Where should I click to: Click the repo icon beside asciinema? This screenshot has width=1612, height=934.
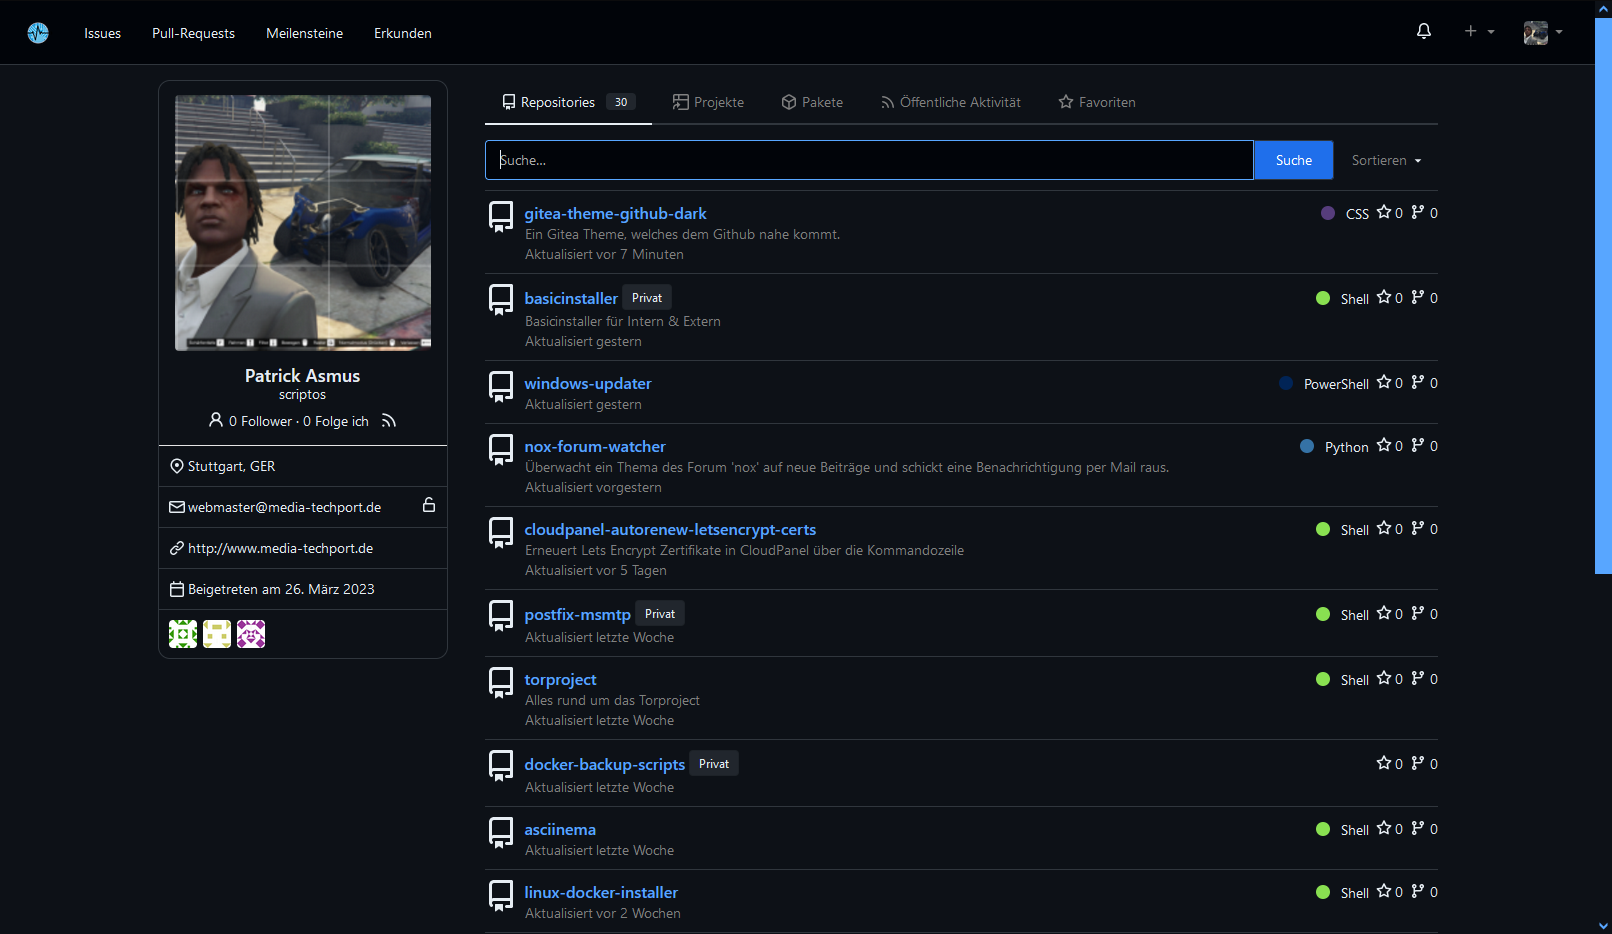pyautogui.click(x=501, y=832)
